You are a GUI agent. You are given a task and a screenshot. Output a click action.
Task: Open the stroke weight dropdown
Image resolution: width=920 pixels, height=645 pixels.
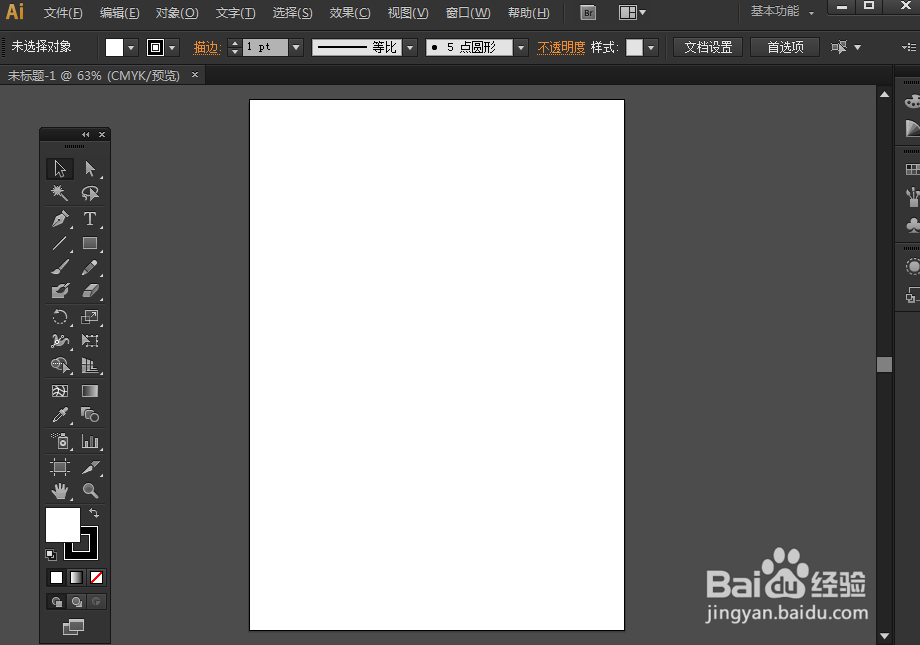(x=296, y=48)
